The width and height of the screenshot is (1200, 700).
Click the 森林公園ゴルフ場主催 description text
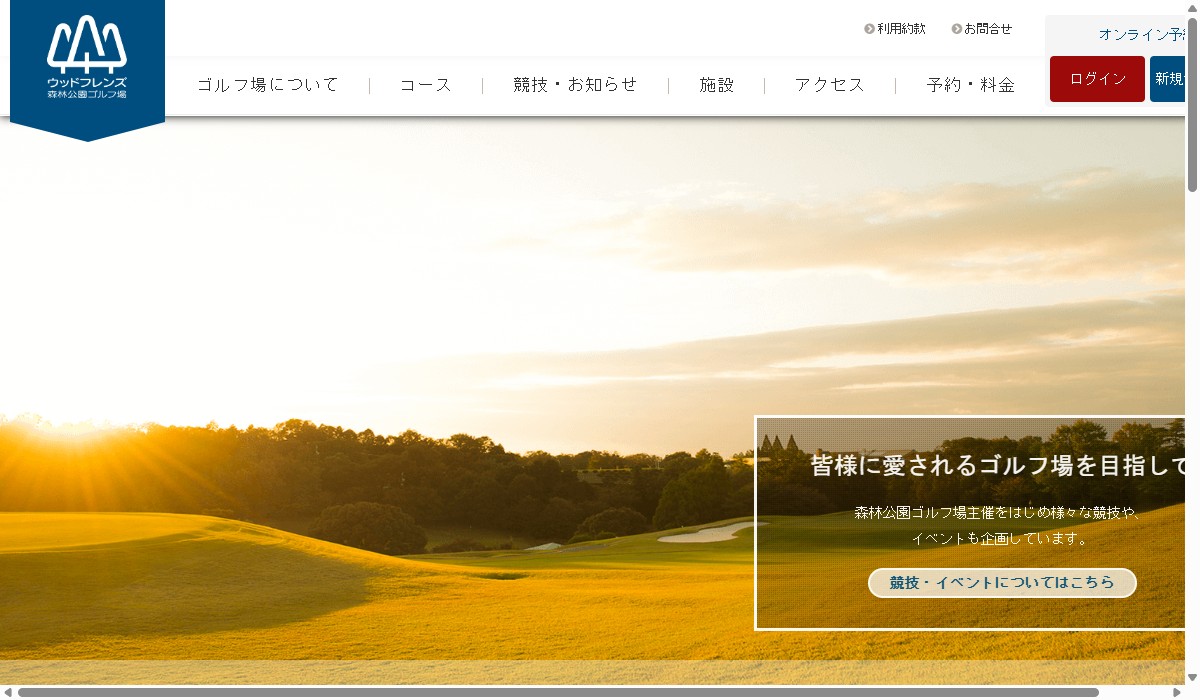pos(998,525)
